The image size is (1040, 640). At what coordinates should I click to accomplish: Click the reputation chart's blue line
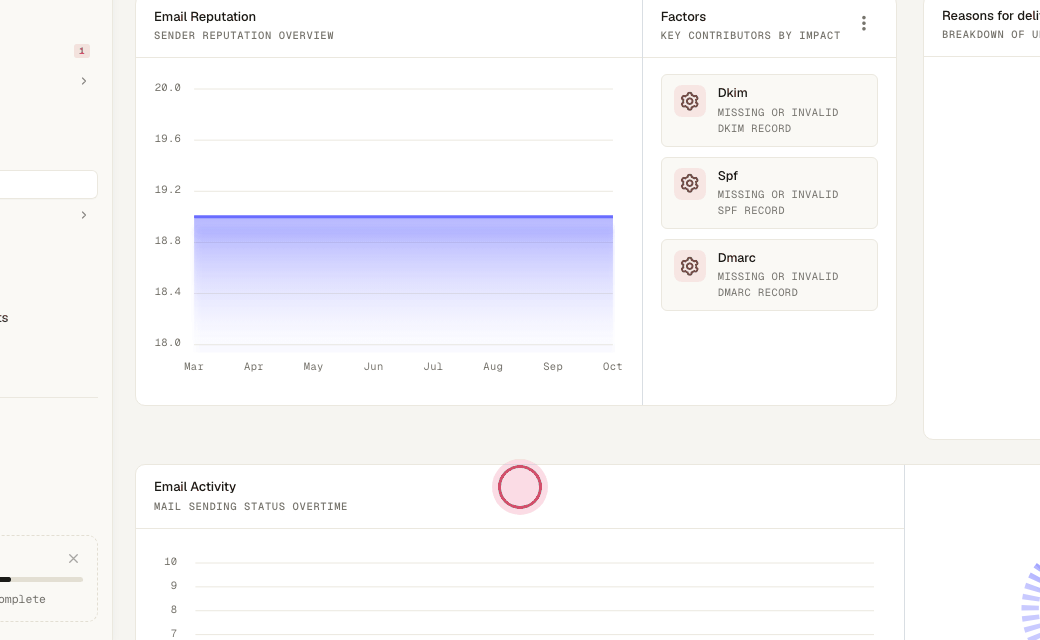pos(403,216)
